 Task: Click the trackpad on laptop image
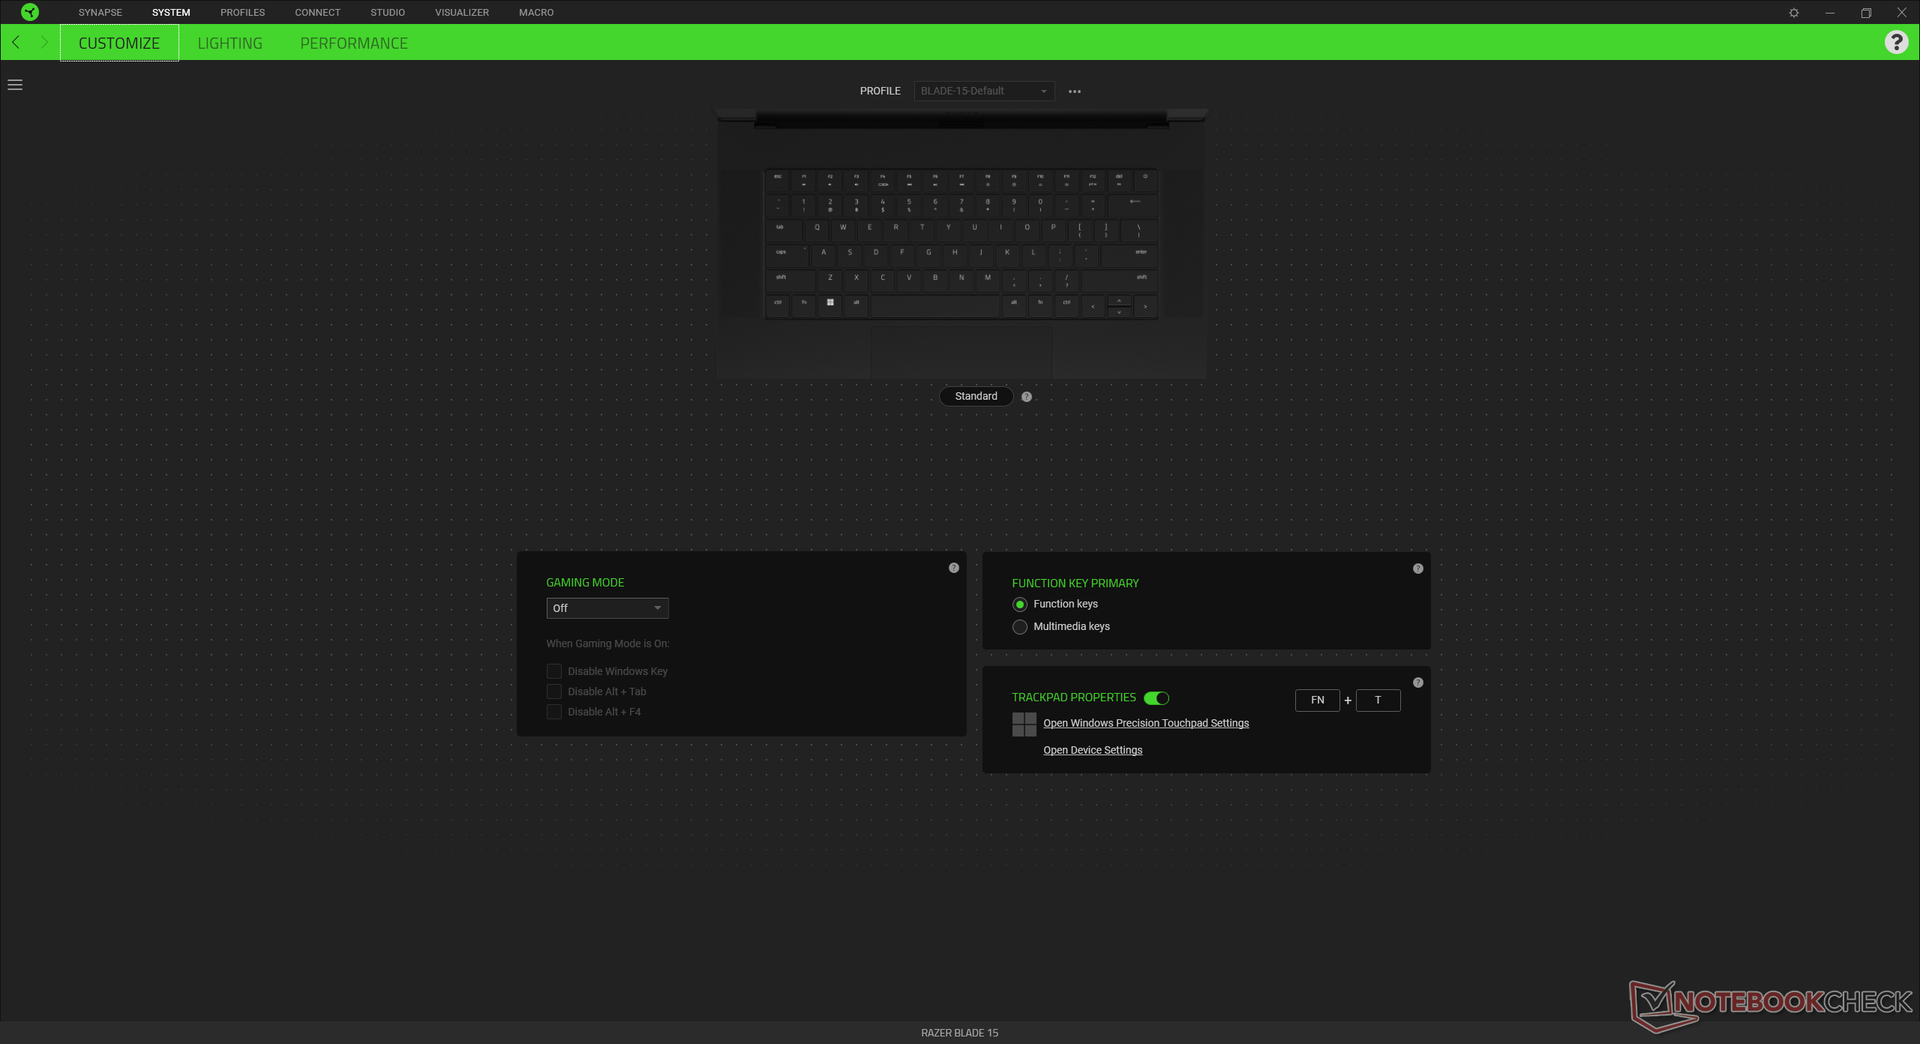[961, 352]
